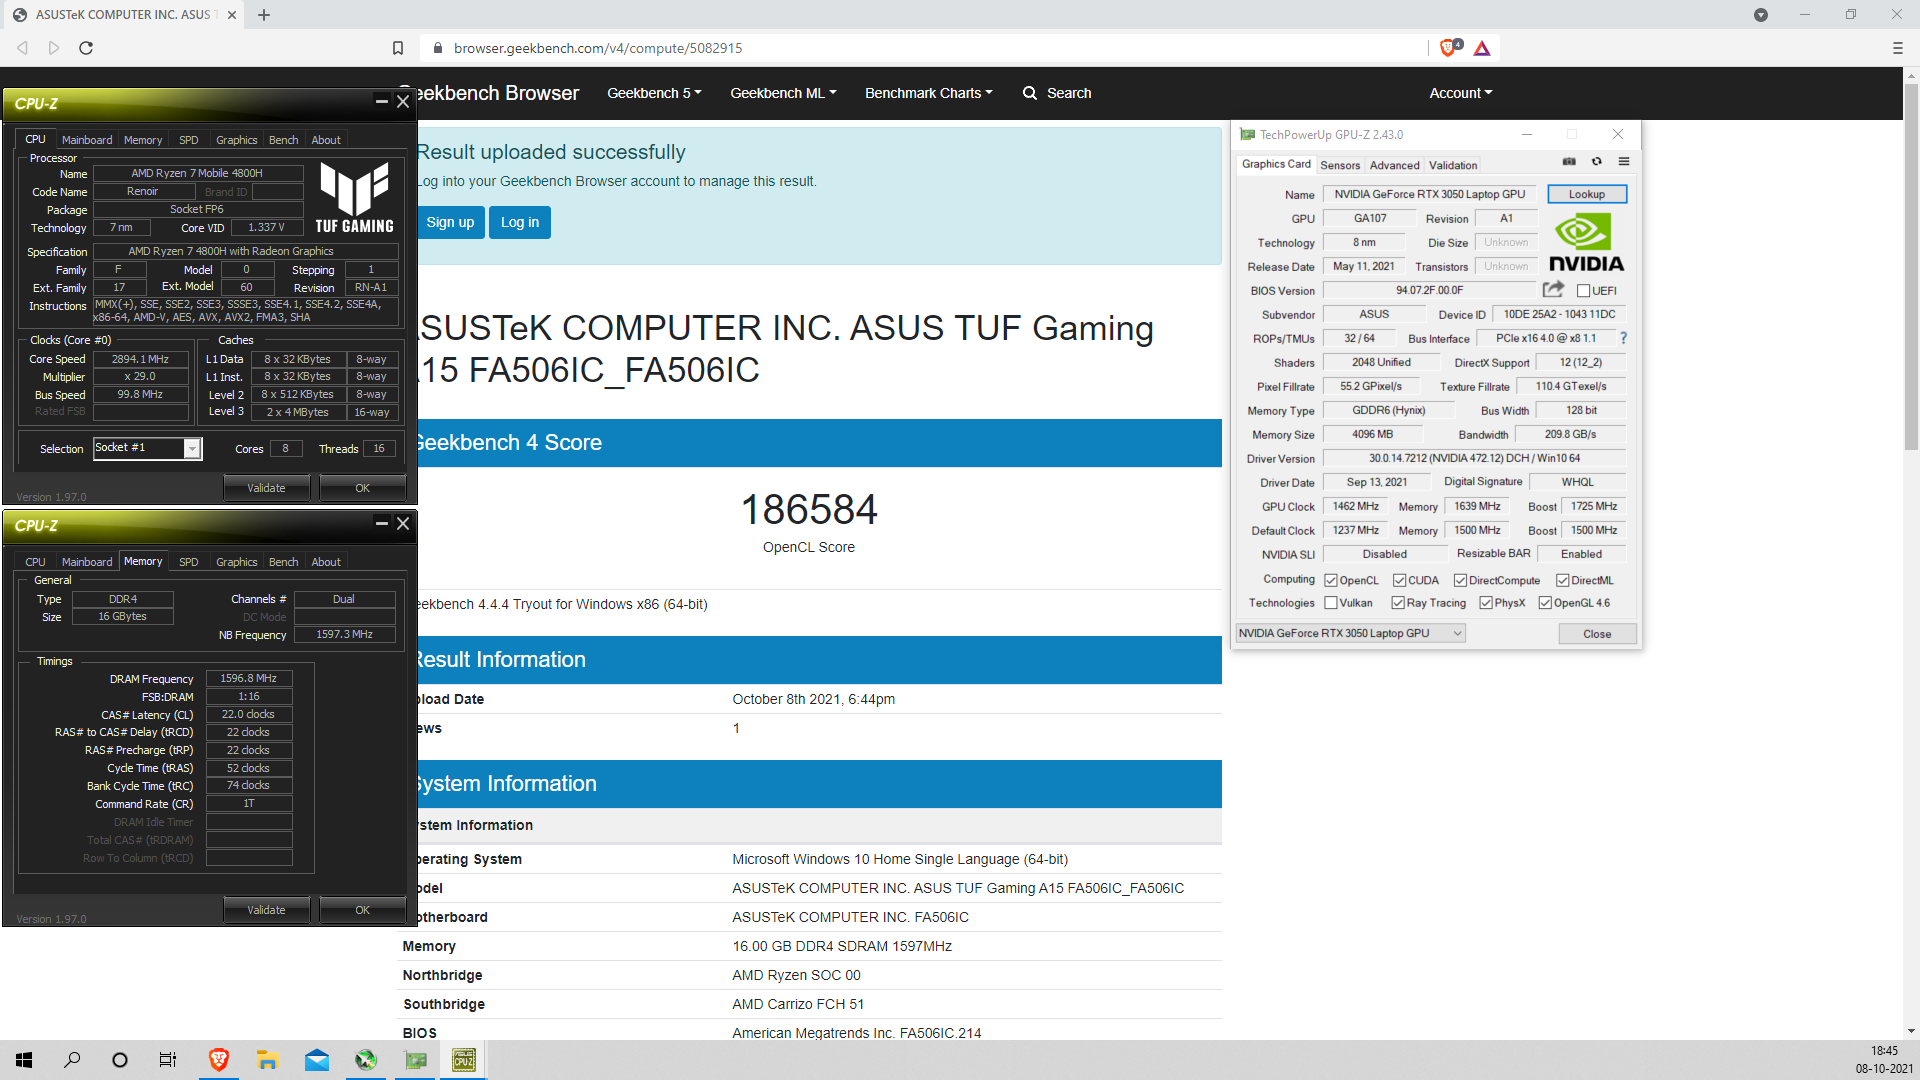Open Task View in taskbar
The image size is (1920, 1080).
[168, 1060]
